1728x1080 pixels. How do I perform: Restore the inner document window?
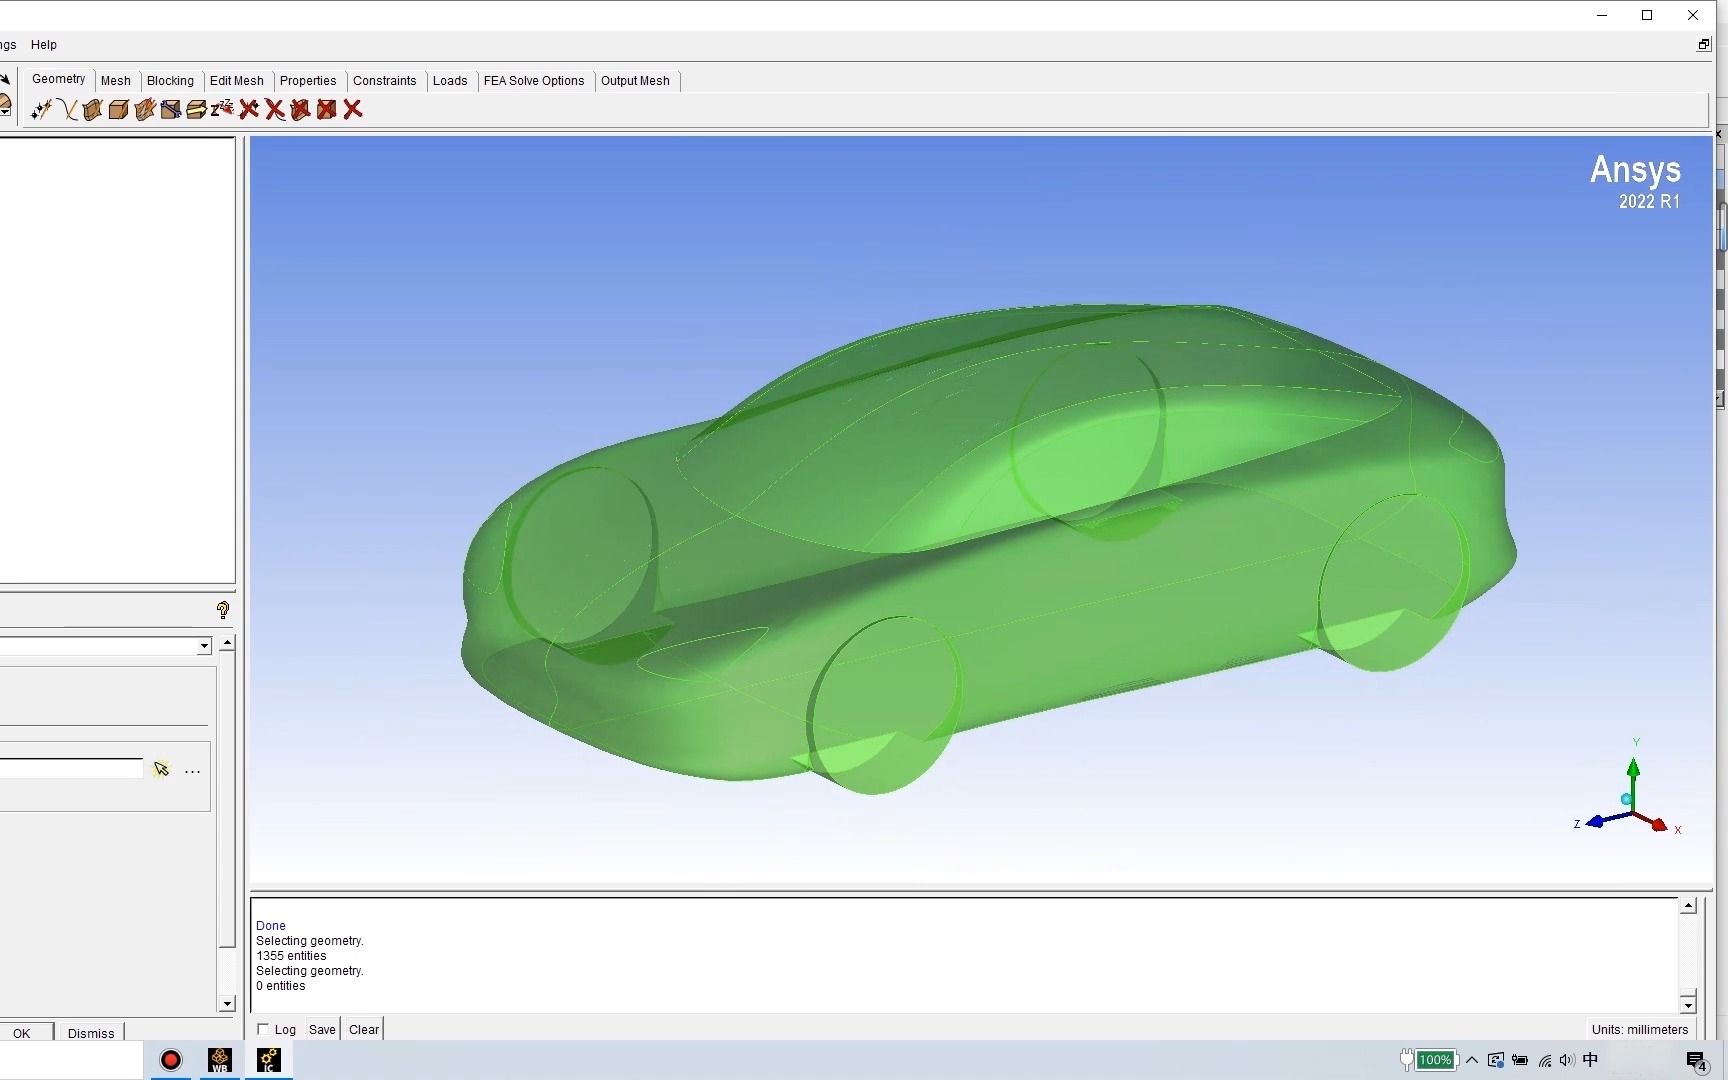point(1704,45)
